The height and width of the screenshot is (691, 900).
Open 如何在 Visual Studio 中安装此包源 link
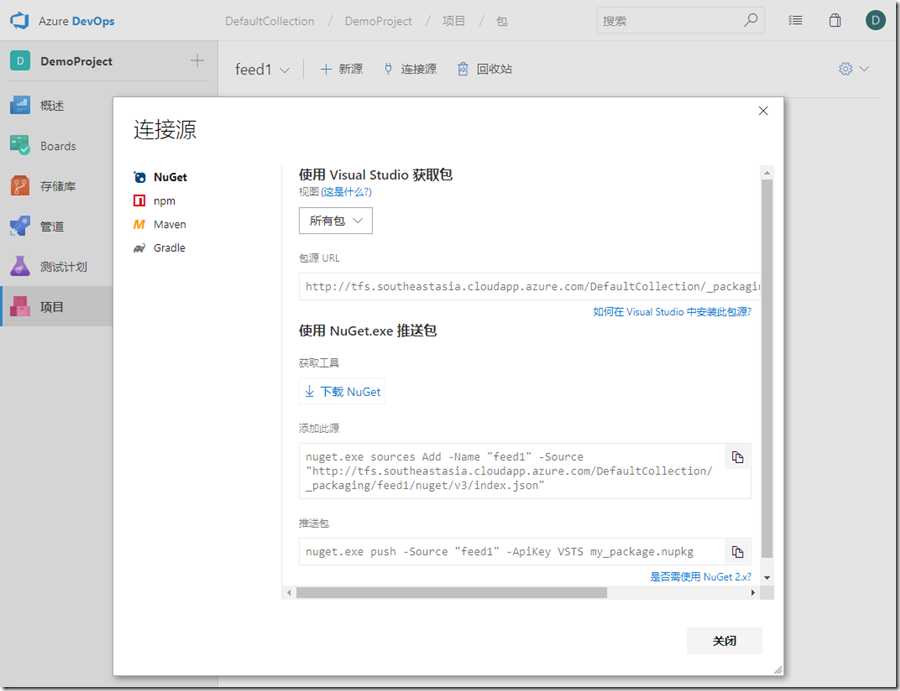(672, 312)
